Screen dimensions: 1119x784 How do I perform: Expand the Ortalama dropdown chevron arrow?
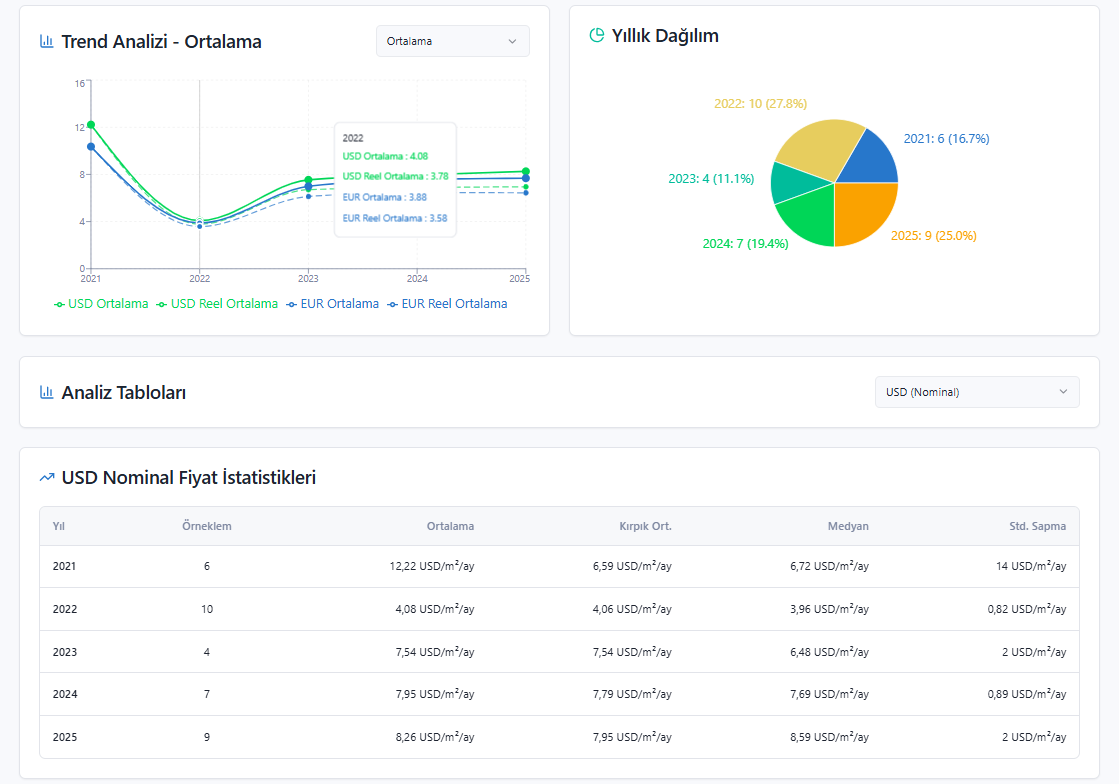pyautogui.click(x=512, y=41)
